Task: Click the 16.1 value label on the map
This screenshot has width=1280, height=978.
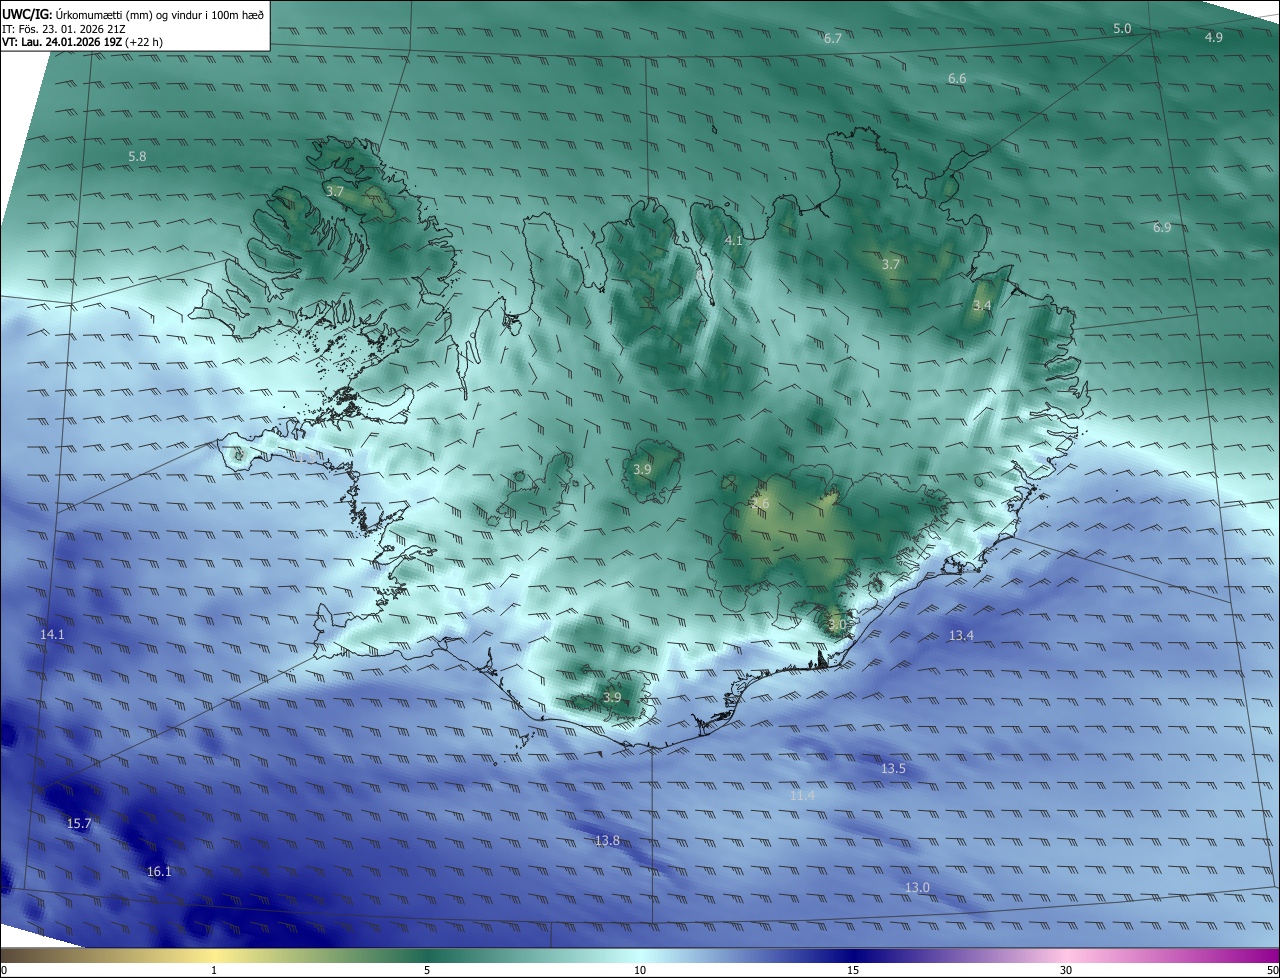Action: tap(159, 872)
